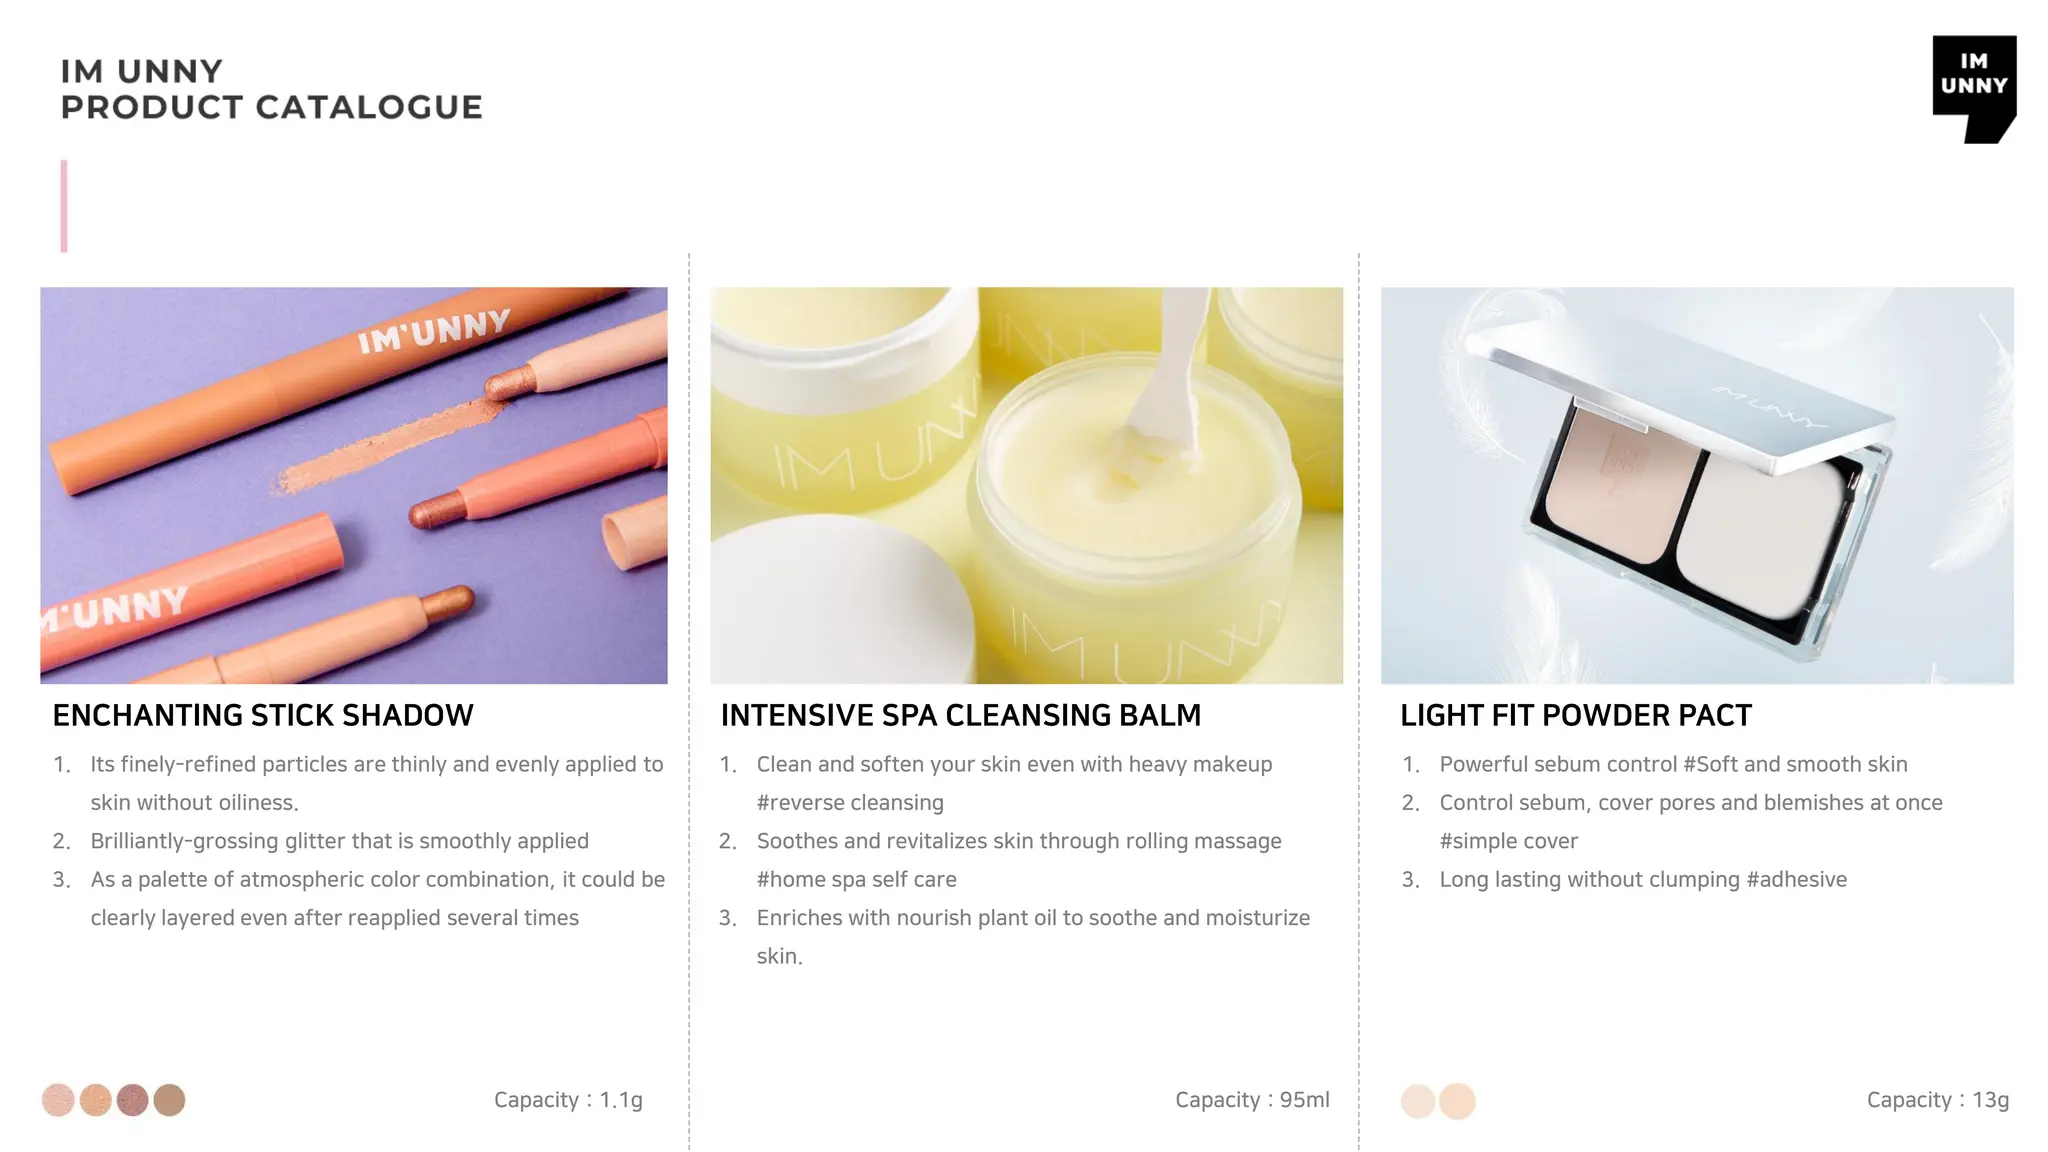Select the third mauve shadow swatch
The width and height of the screenshot is (2048, 1152).
click(132, 1100)
